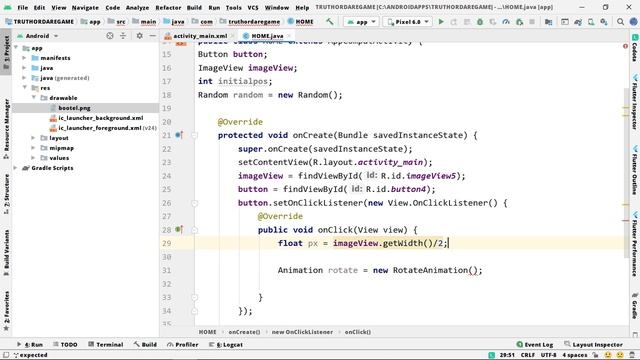This screenshot has width=640, height=360.
Task: Switch to the activity_main.xml editor tab
Action: tap(200, 36)
